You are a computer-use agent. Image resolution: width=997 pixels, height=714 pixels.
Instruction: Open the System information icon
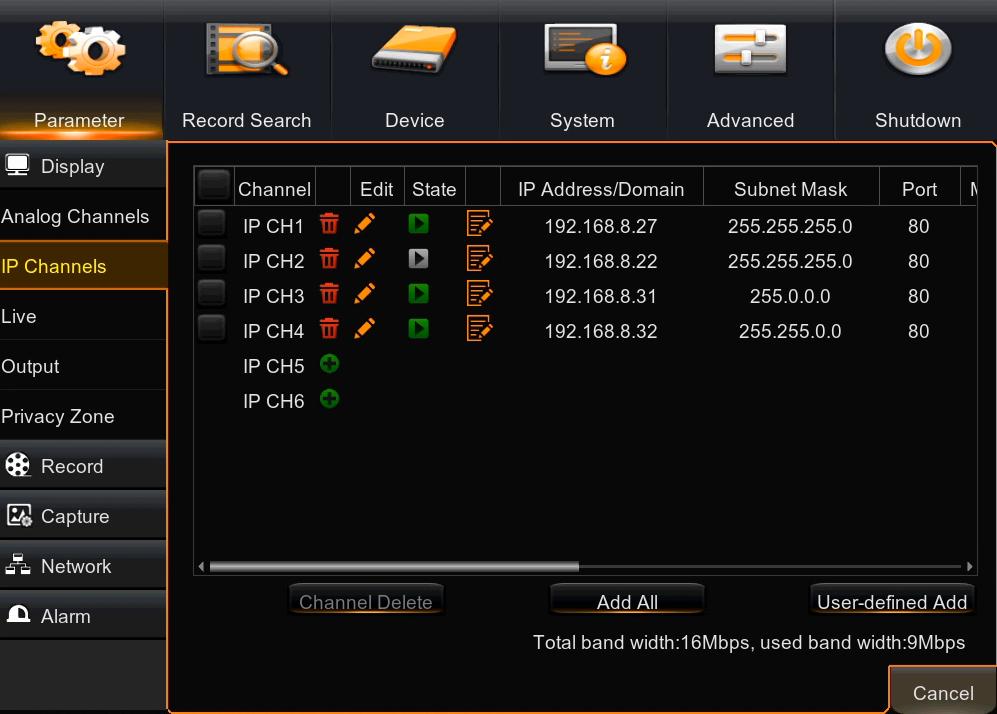coord(585,49)
